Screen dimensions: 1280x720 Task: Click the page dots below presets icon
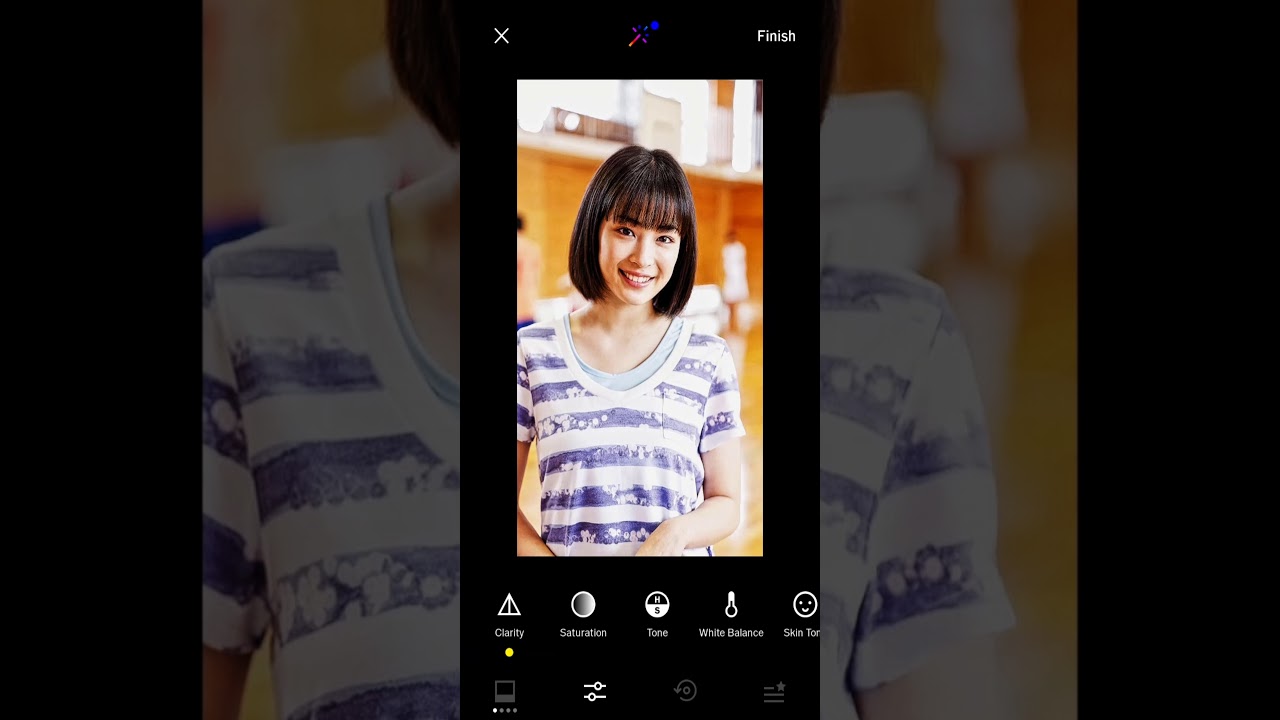(505, 710)
